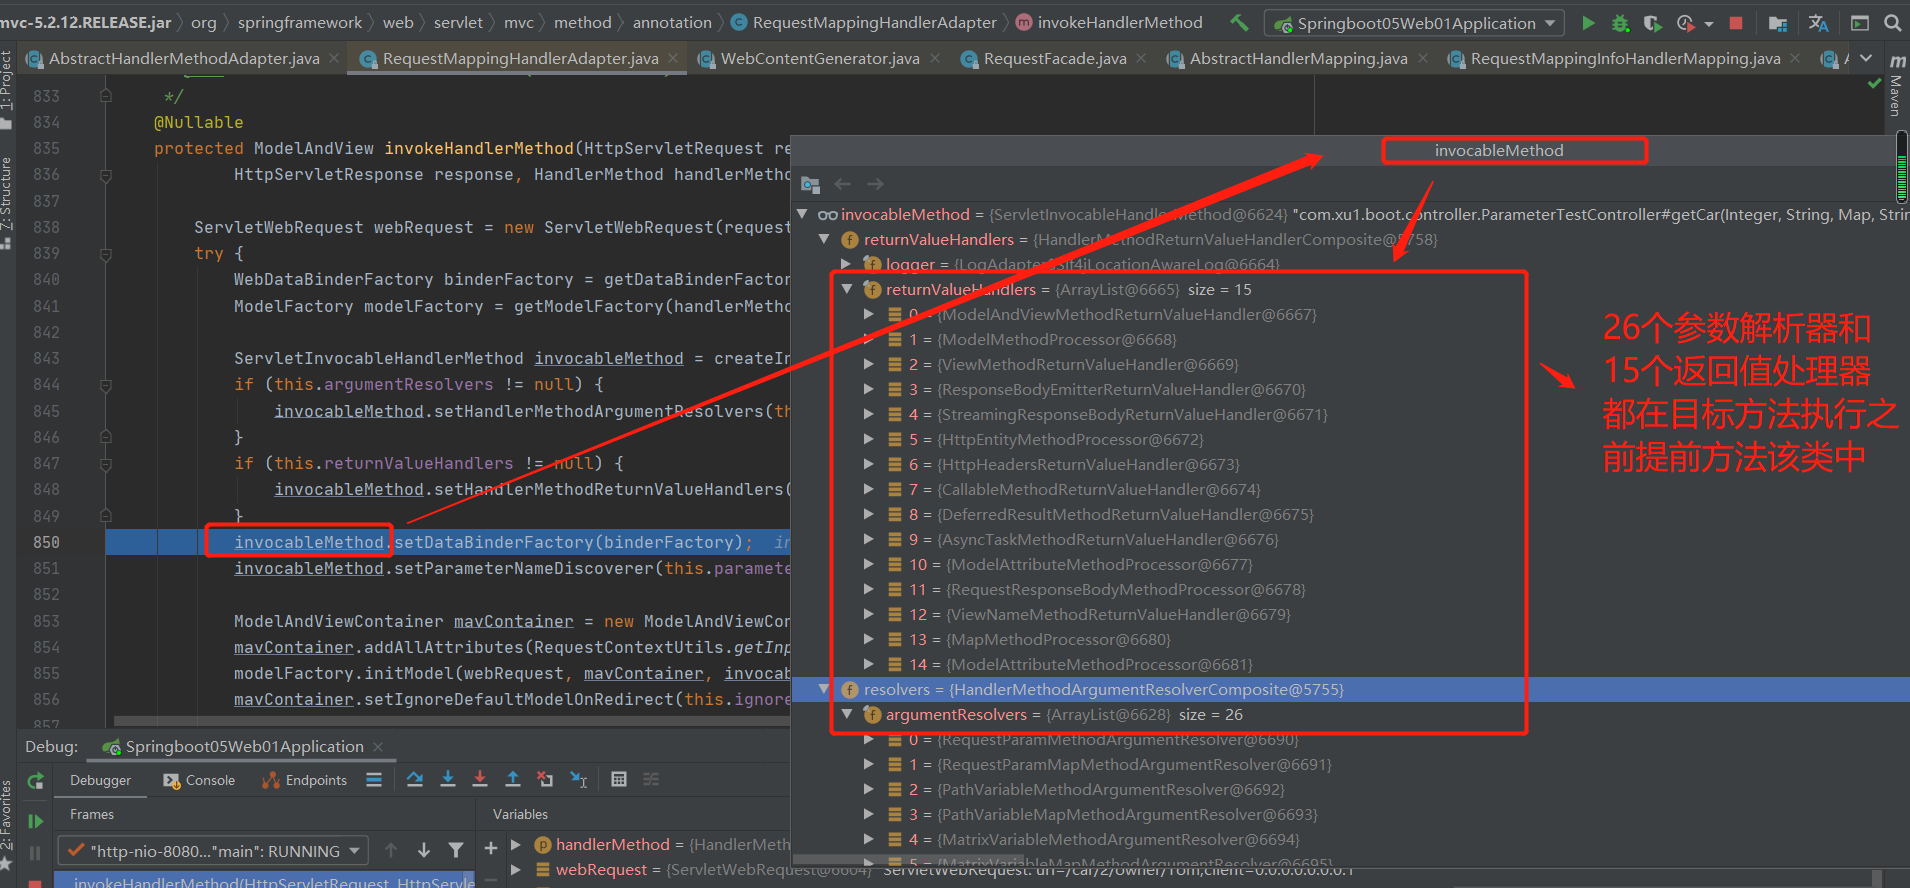Viewport: 1910px width, 888px height.
Task: Expand the HttpEntityMethodProcessor@6672 entry
Action: (x=868, y=439)
